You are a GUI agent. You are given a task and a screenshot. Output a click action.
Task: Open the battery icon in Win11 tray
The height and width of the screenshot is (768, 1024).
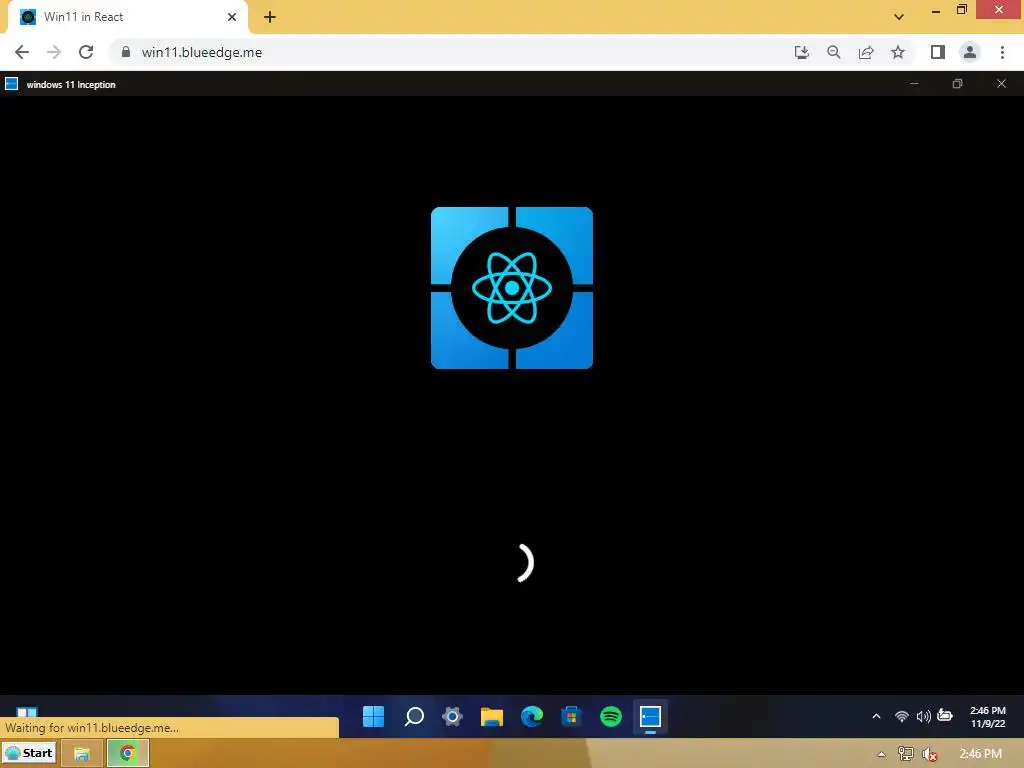[x=945, y=715]
